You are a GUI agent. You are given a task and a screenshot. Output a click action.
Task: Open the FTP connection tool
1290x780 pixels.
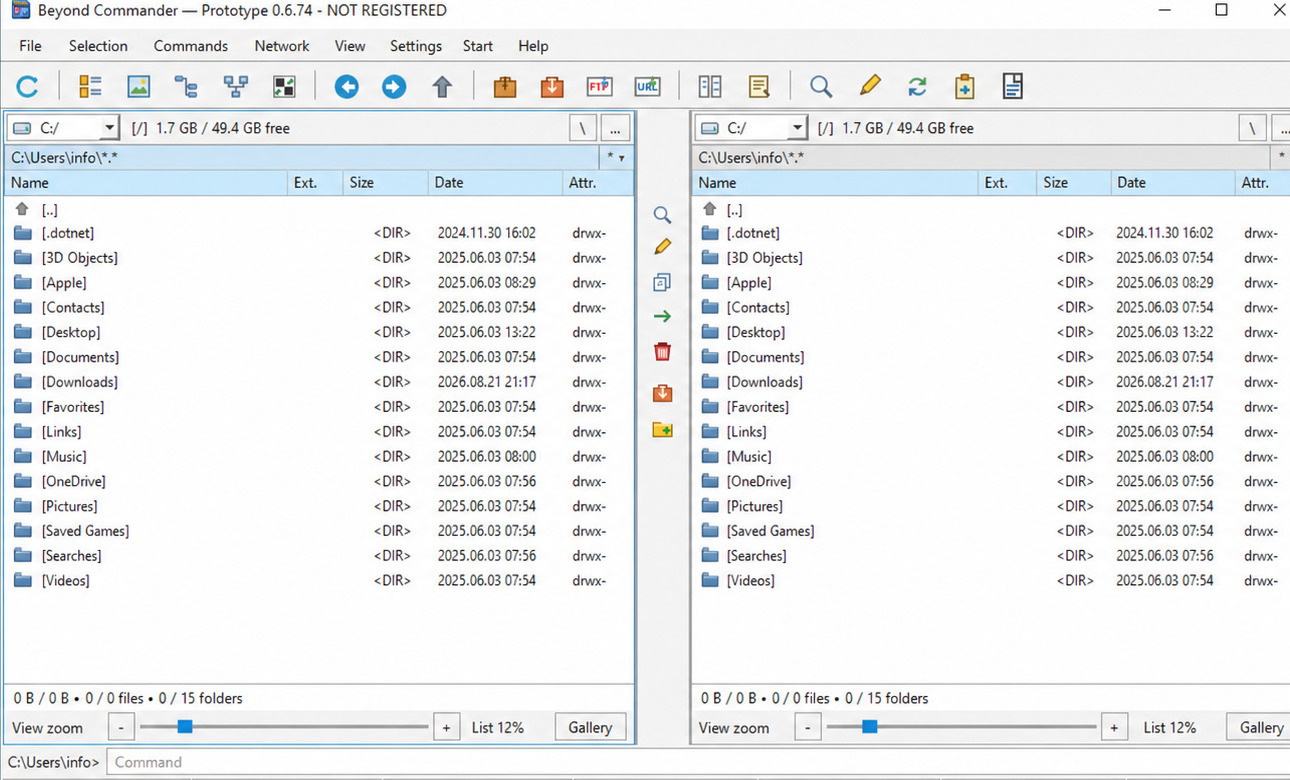(x=599, y=87)
